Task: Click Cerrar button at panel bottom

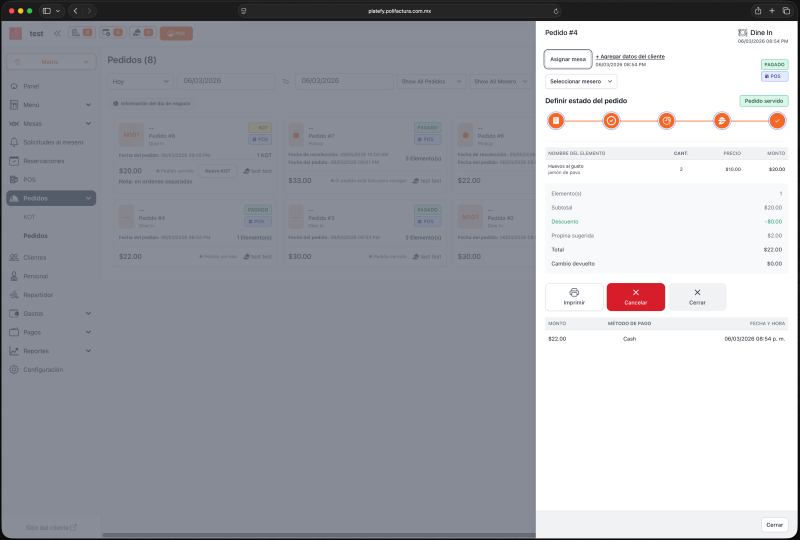Action: 774,525
